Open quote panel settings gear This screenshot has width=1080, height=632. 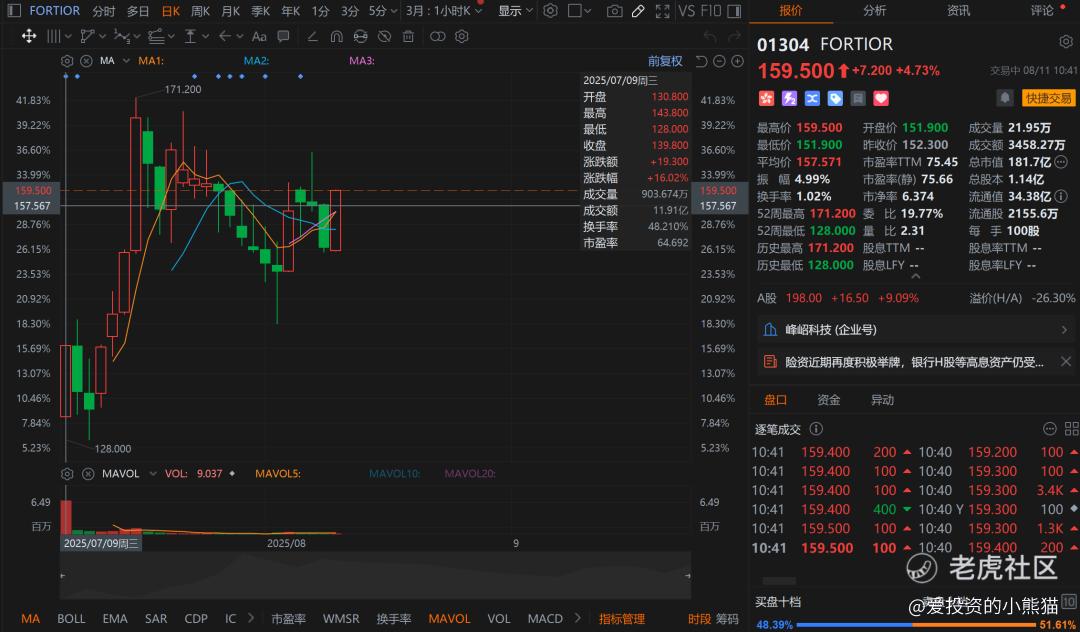point(1066,43)
